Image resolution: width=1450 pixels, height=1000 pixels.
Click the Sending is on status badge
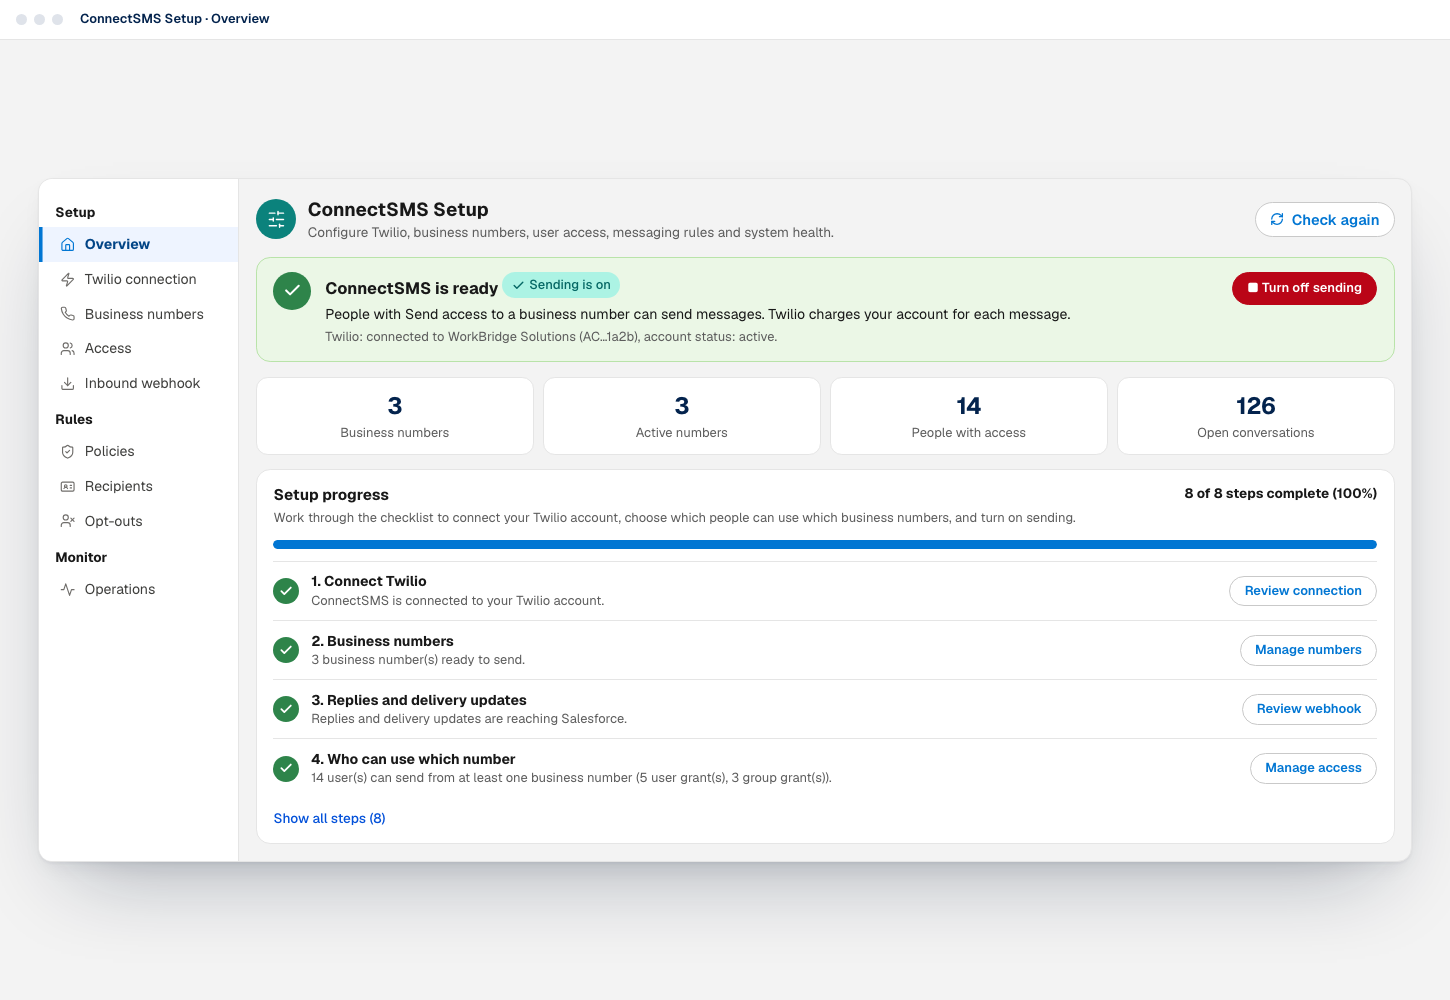(561, 285)
